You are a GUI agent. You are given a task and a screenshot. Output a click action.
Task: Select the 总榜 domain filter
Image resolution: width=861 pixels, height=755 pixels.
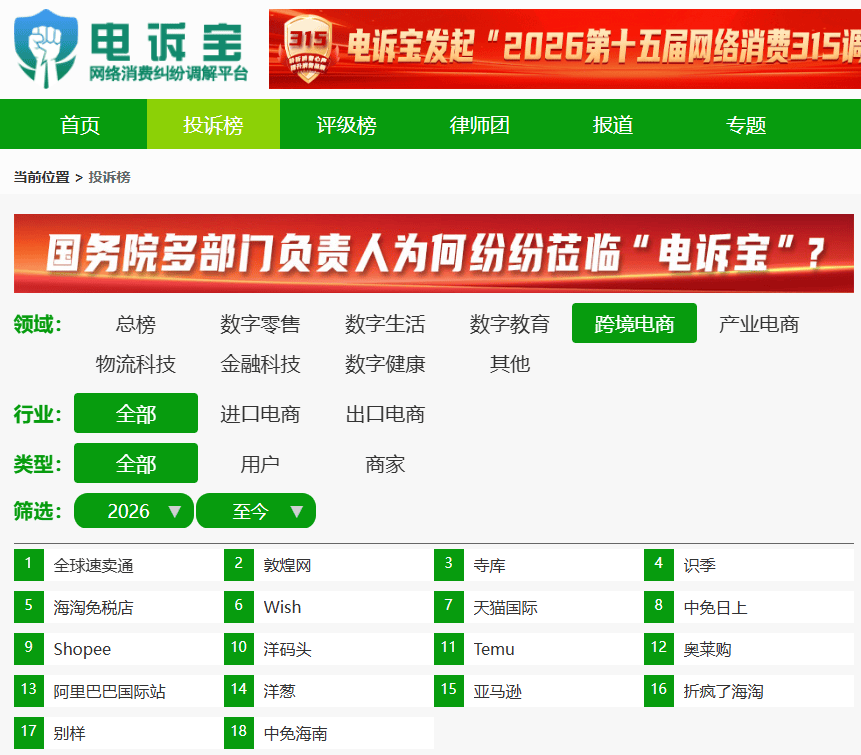coord(136,323)
